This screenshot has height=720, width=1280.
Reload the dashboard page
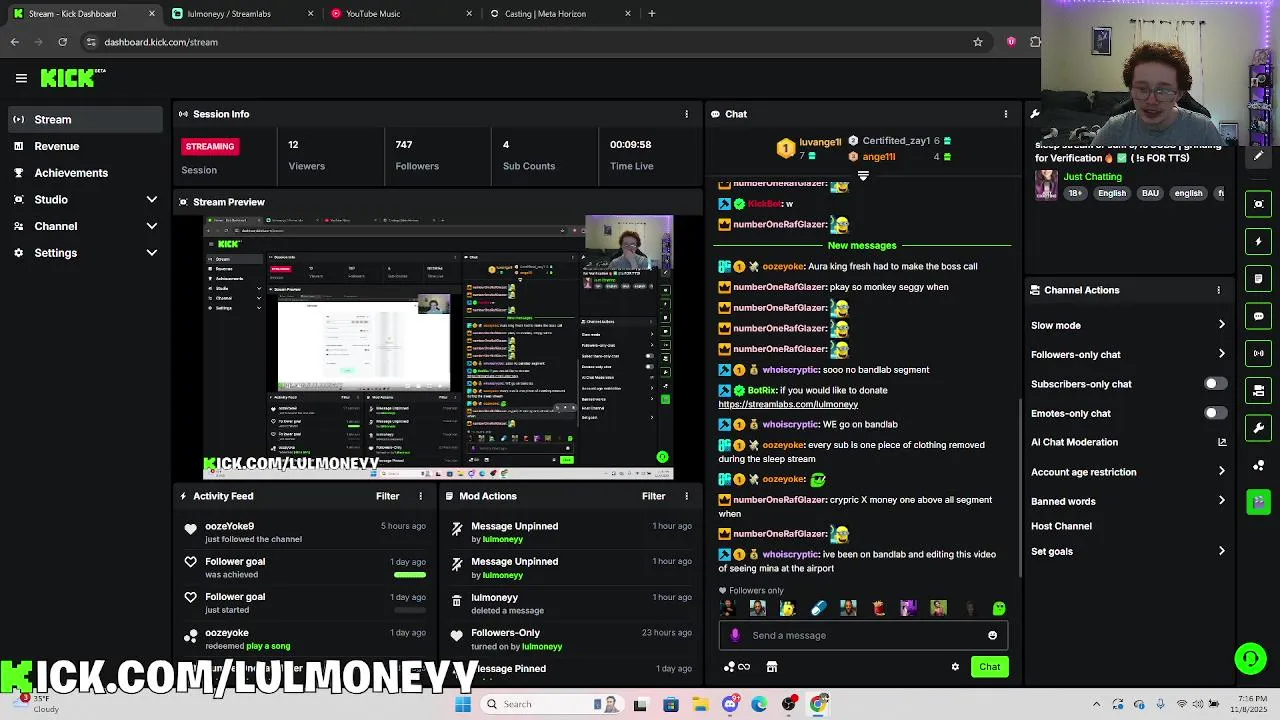tap(62, 42)
